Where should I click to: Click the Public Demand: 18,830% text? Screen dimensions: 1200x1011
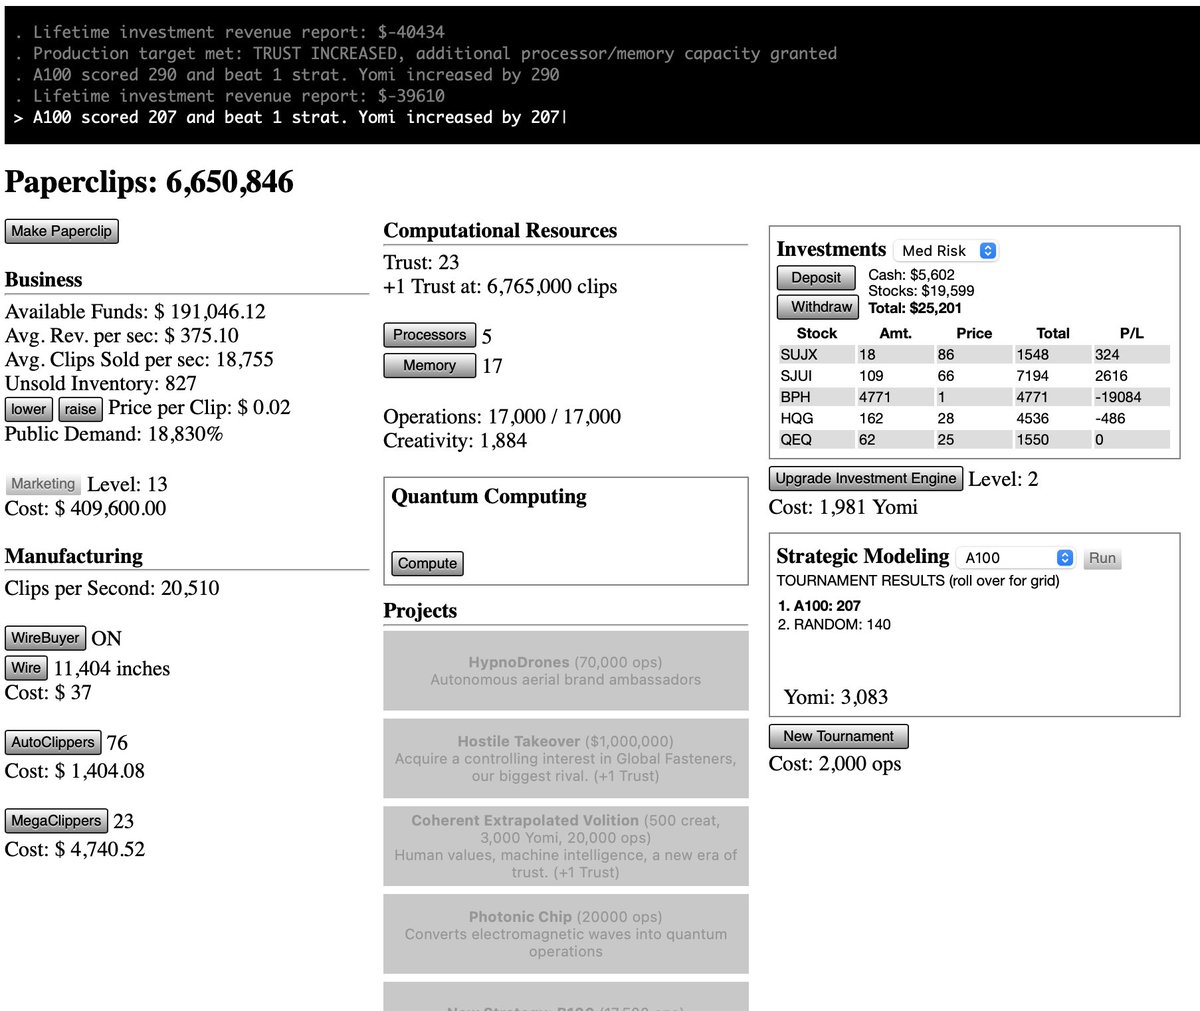coord(114,434)
